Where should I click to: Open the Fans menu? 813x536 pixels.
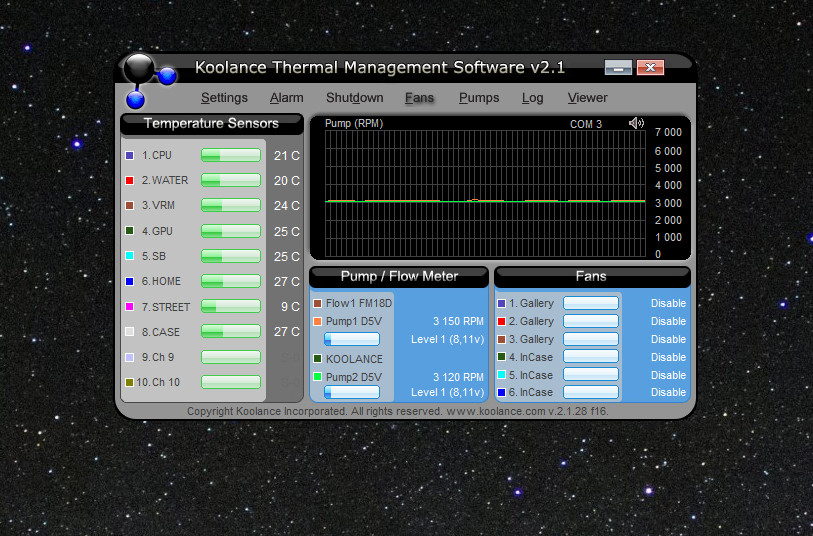(x=419, y=98)
